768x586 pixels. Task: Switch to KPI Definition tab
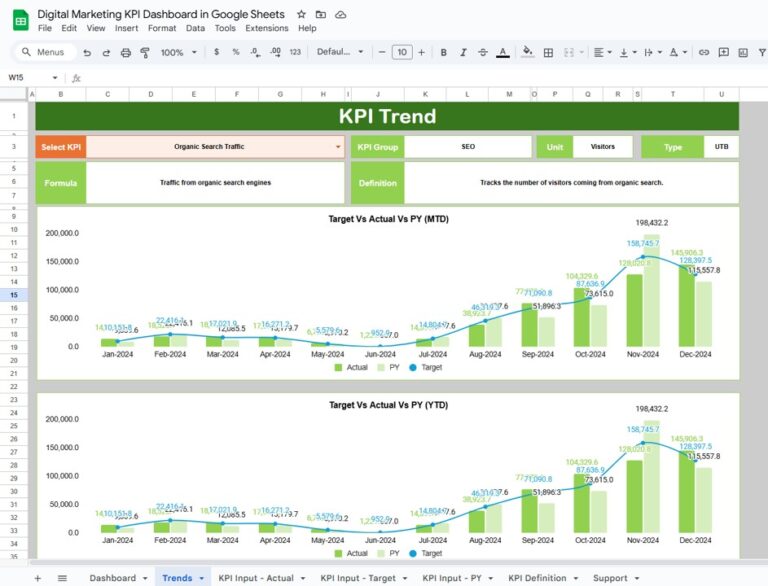pyautogui.click(x=537, y=578)
